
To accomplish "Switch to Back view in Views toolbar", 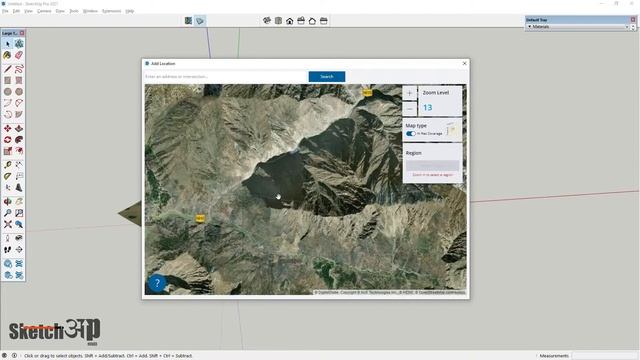I will pyautogui.click(x=312, y=21).
